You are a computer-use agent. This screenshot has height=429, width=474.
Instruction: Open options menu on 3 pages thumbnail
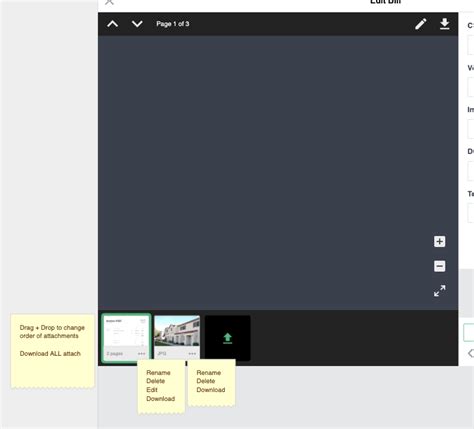pyautogui.click(x=141, y=354)
